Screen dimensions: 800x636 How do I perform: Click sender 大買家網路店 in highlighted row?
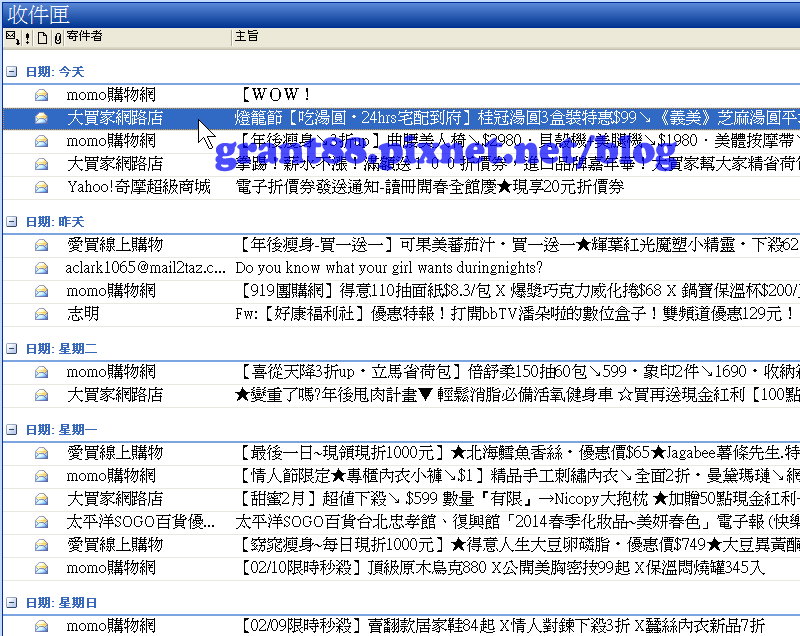click(115, 118)
